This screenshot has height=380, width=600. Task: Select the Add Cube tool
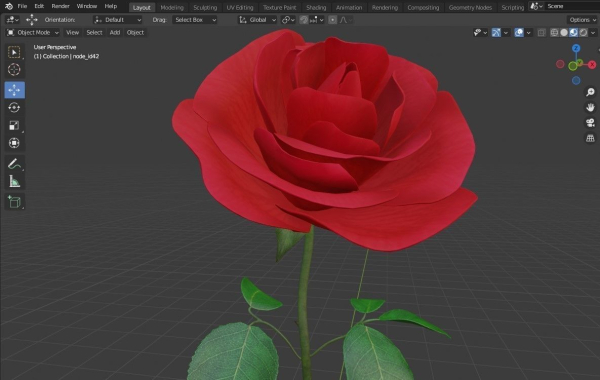(15, 202)
